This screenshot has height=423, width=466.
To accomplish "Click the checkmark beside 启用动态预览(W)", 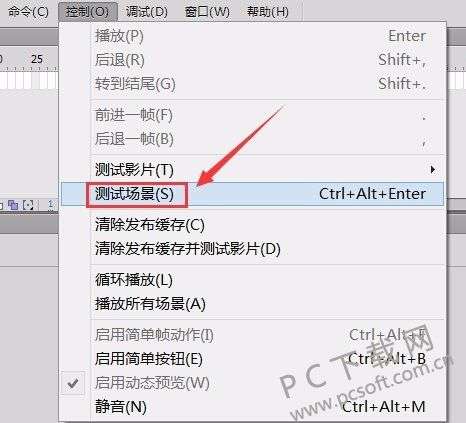I will pos(73,383).
